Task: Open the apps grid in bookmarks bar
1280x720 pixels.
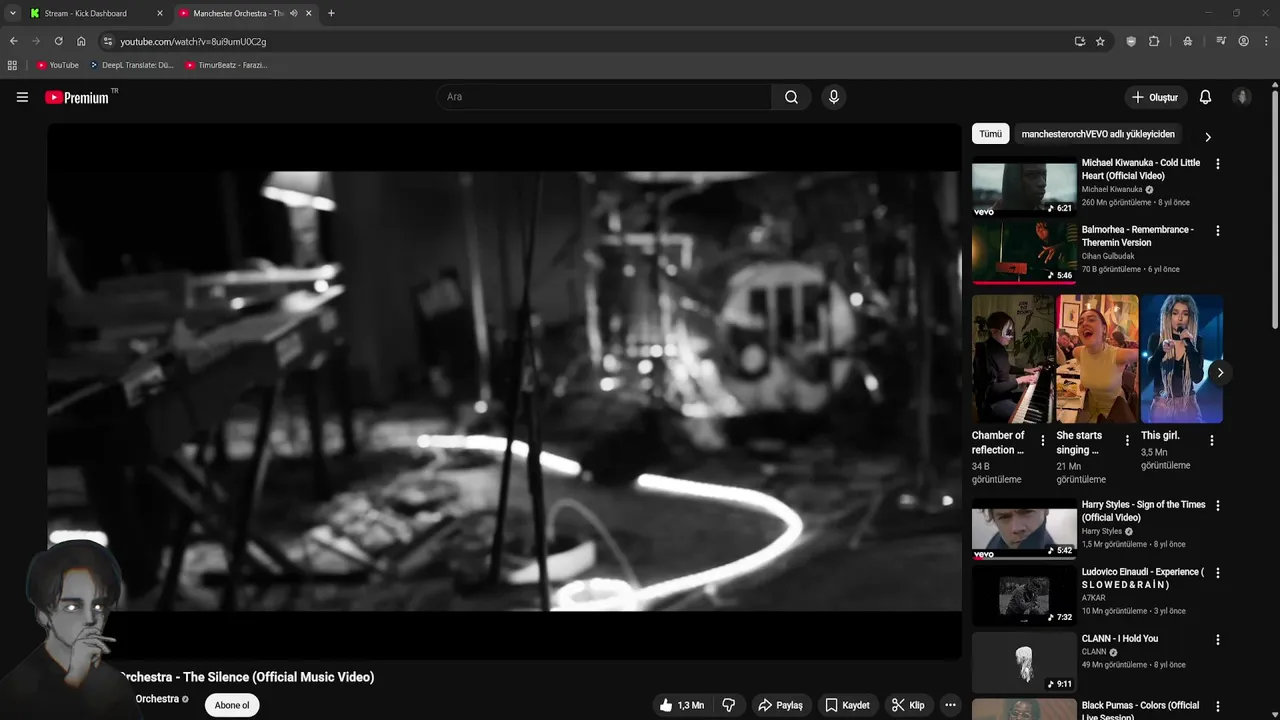Action: point(12,65)
